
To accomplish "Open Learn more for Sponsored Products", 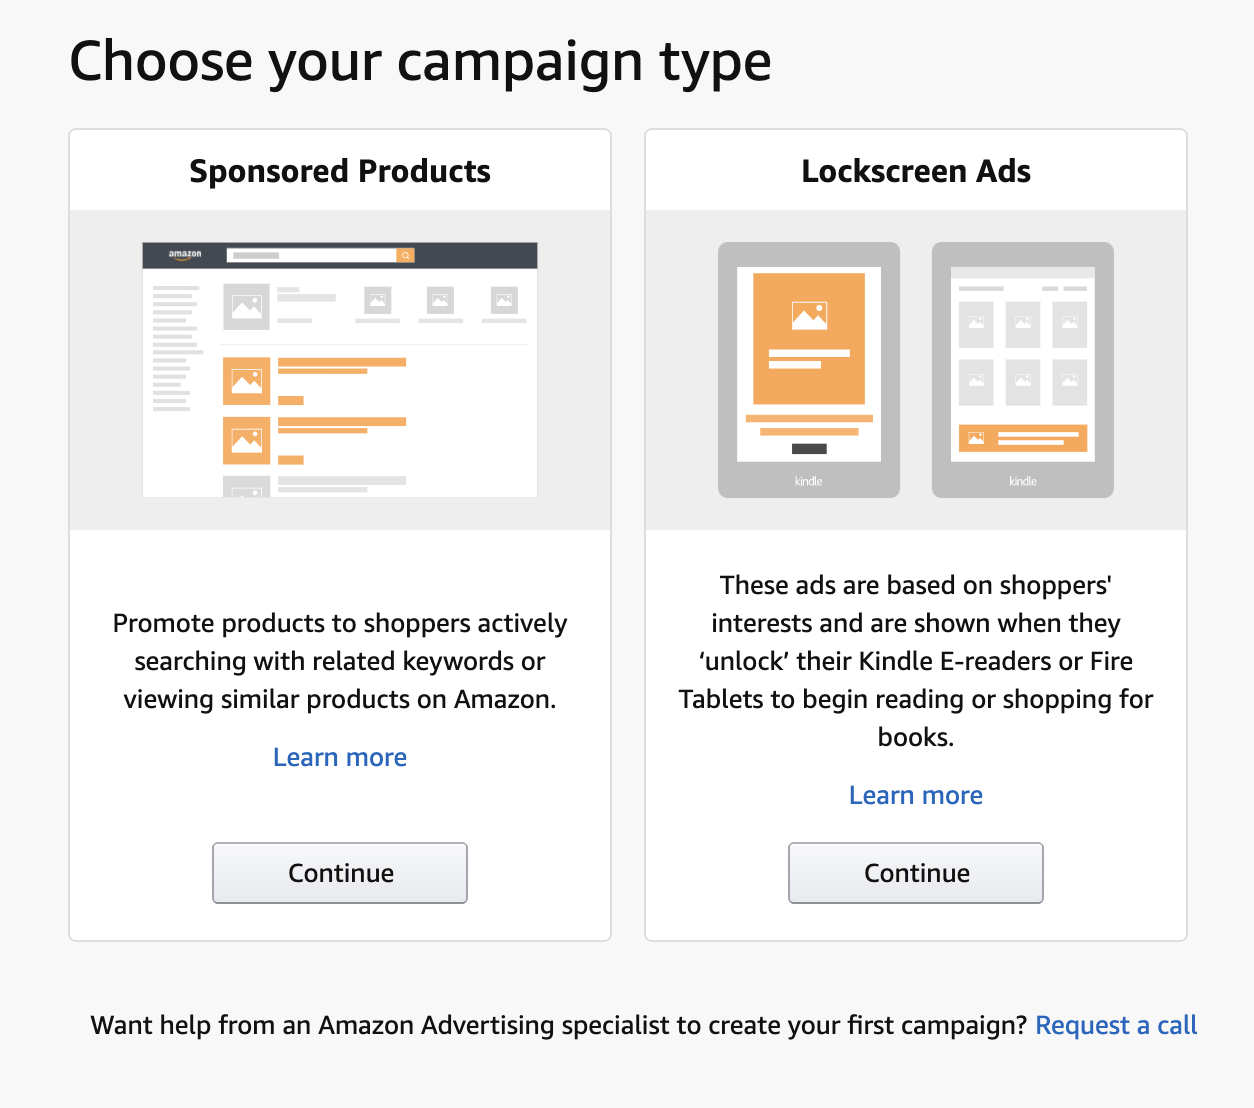I will coord(340,757).
